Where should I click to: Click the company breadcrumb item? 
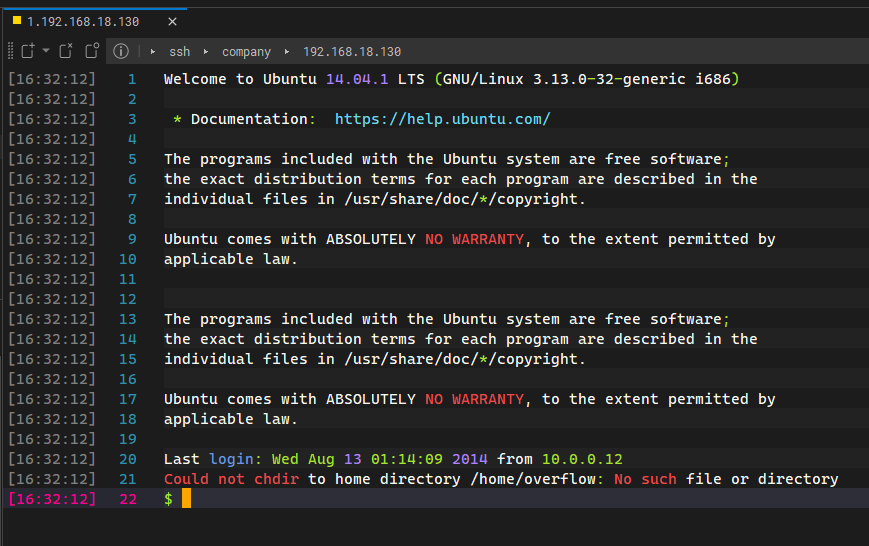[x=246, y=51]
